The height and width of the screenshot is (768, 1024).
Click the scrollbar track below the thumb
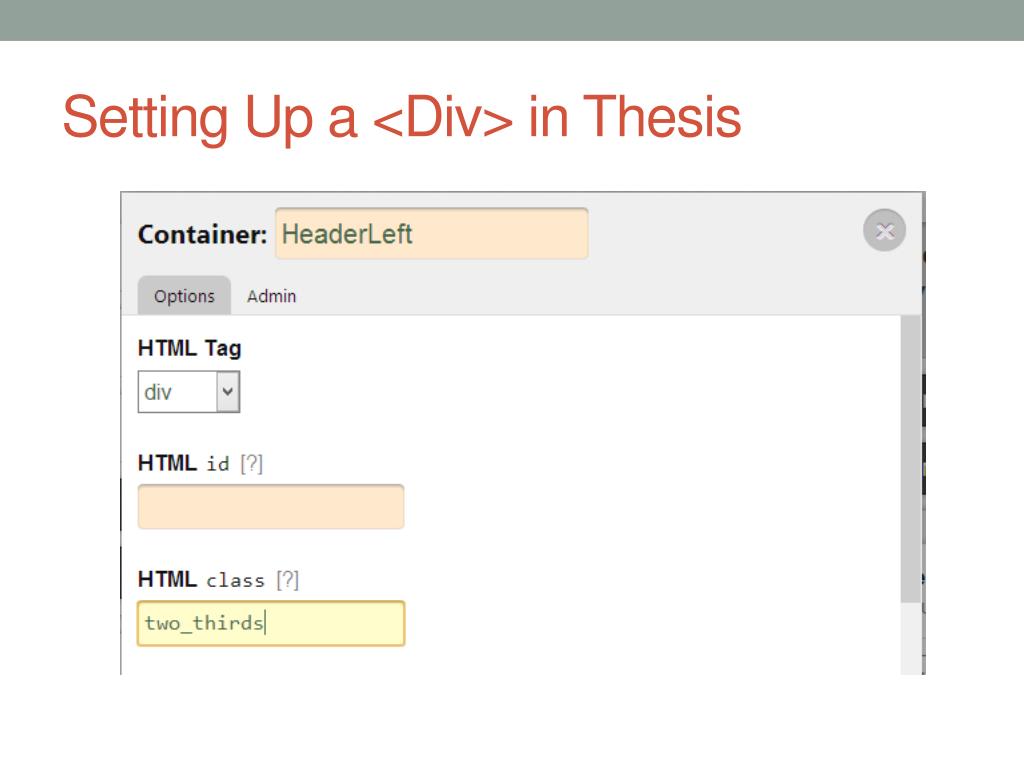pos(910,639)
